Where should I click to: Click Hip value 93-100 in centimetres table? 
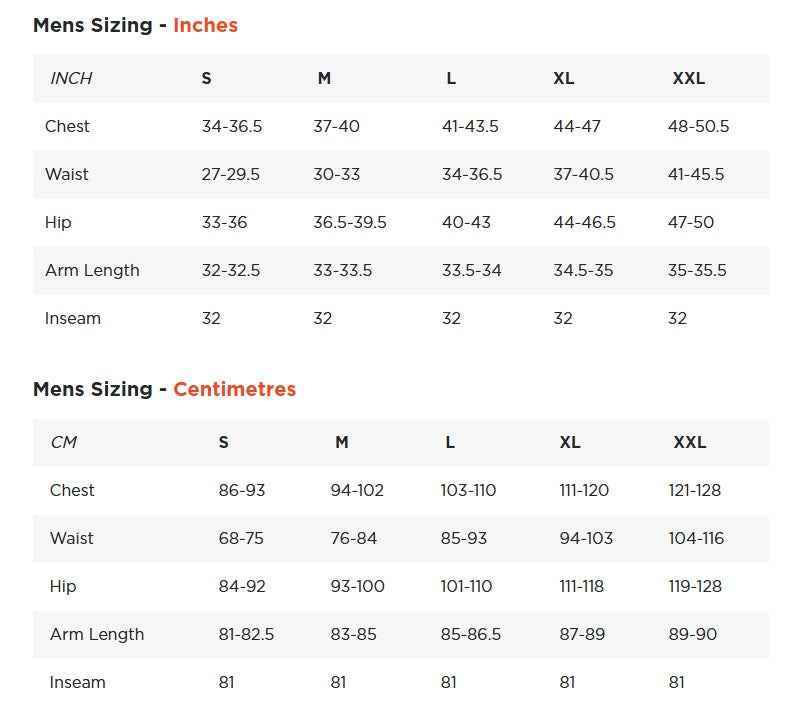(358, 586)
